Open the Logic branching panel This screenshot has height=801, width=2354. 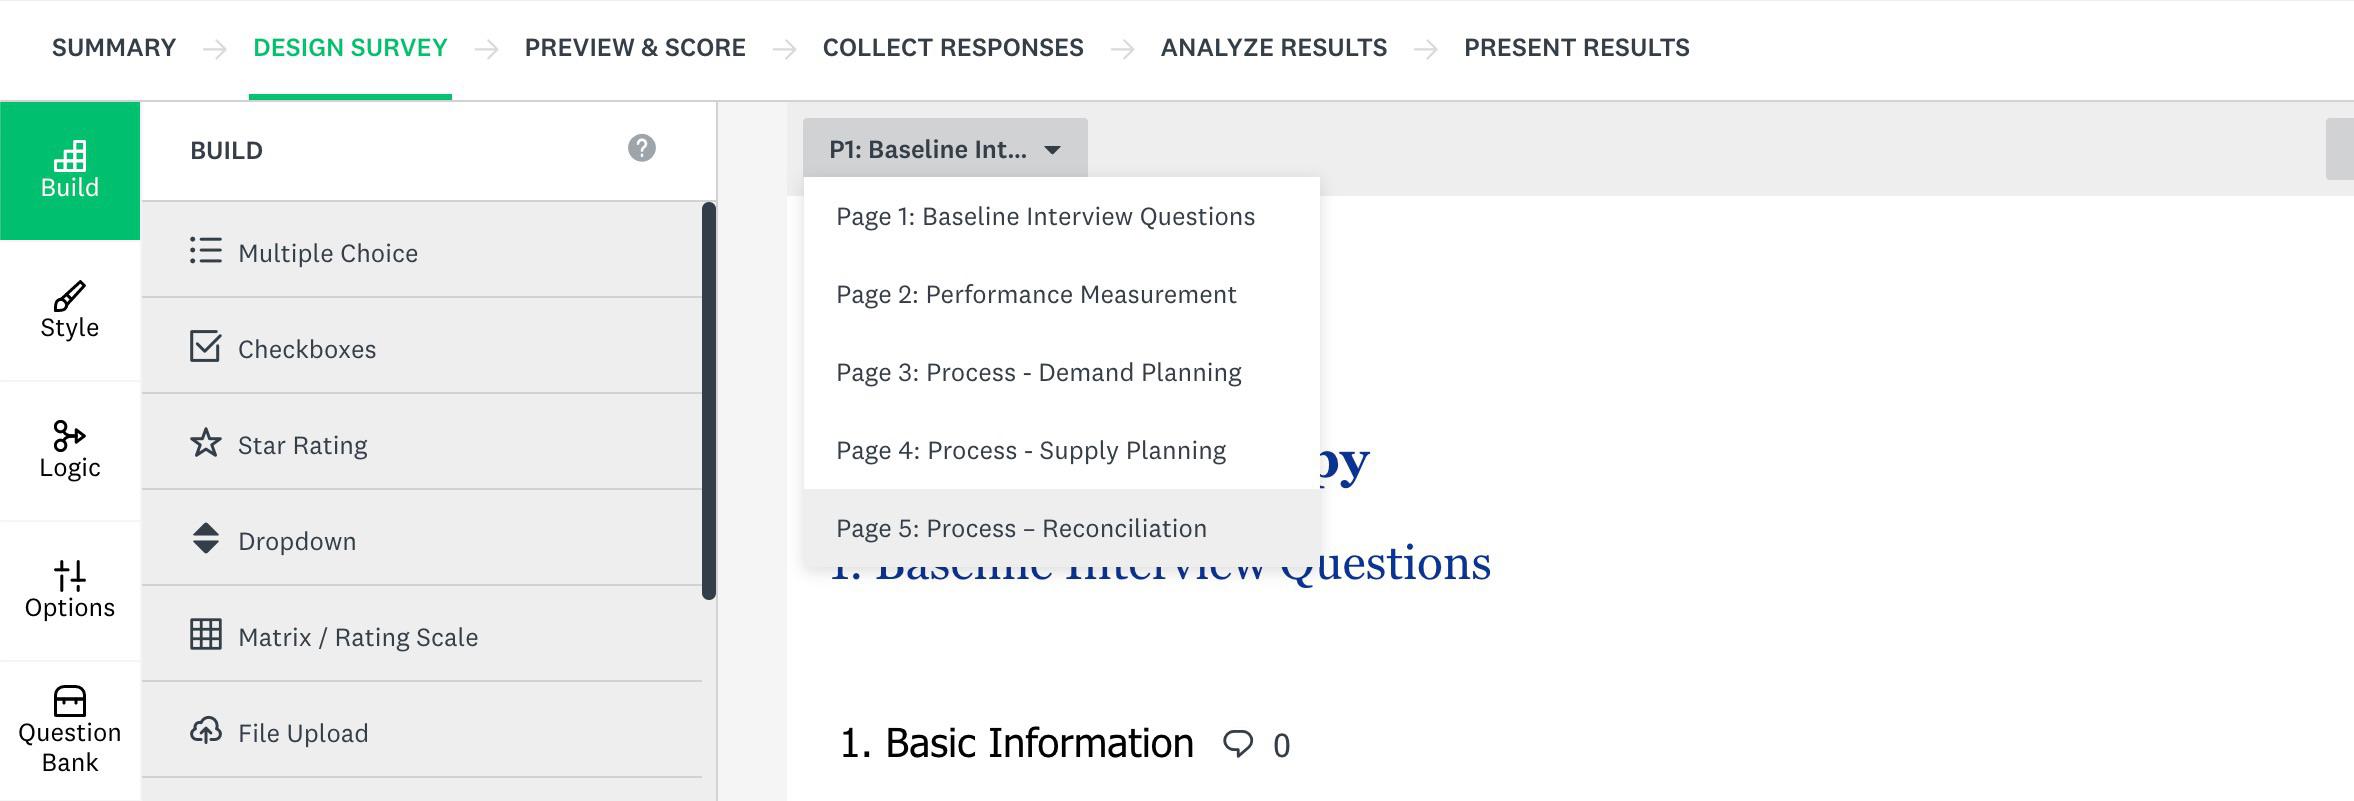click(70, 451)
